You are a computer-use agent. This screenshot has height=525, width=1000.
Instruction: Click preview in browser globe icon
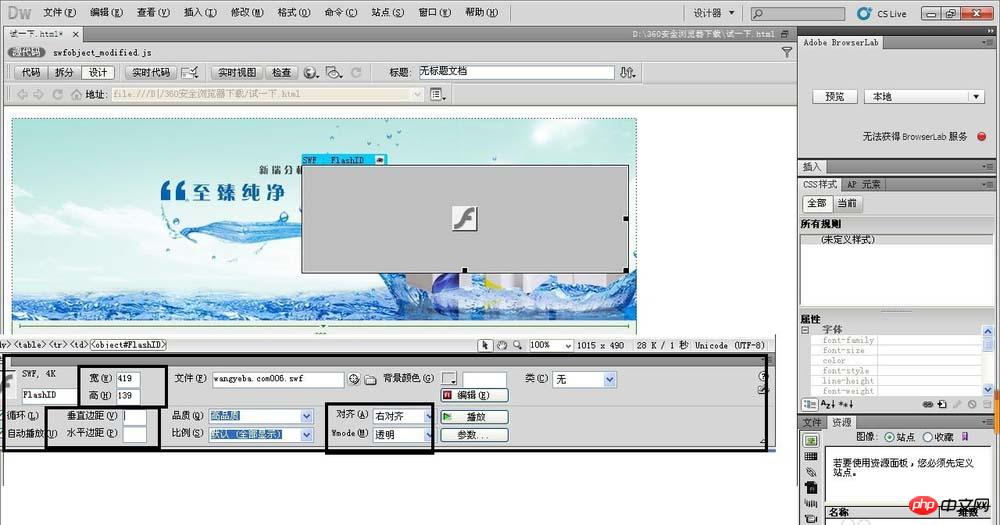(x=311, y=73)
